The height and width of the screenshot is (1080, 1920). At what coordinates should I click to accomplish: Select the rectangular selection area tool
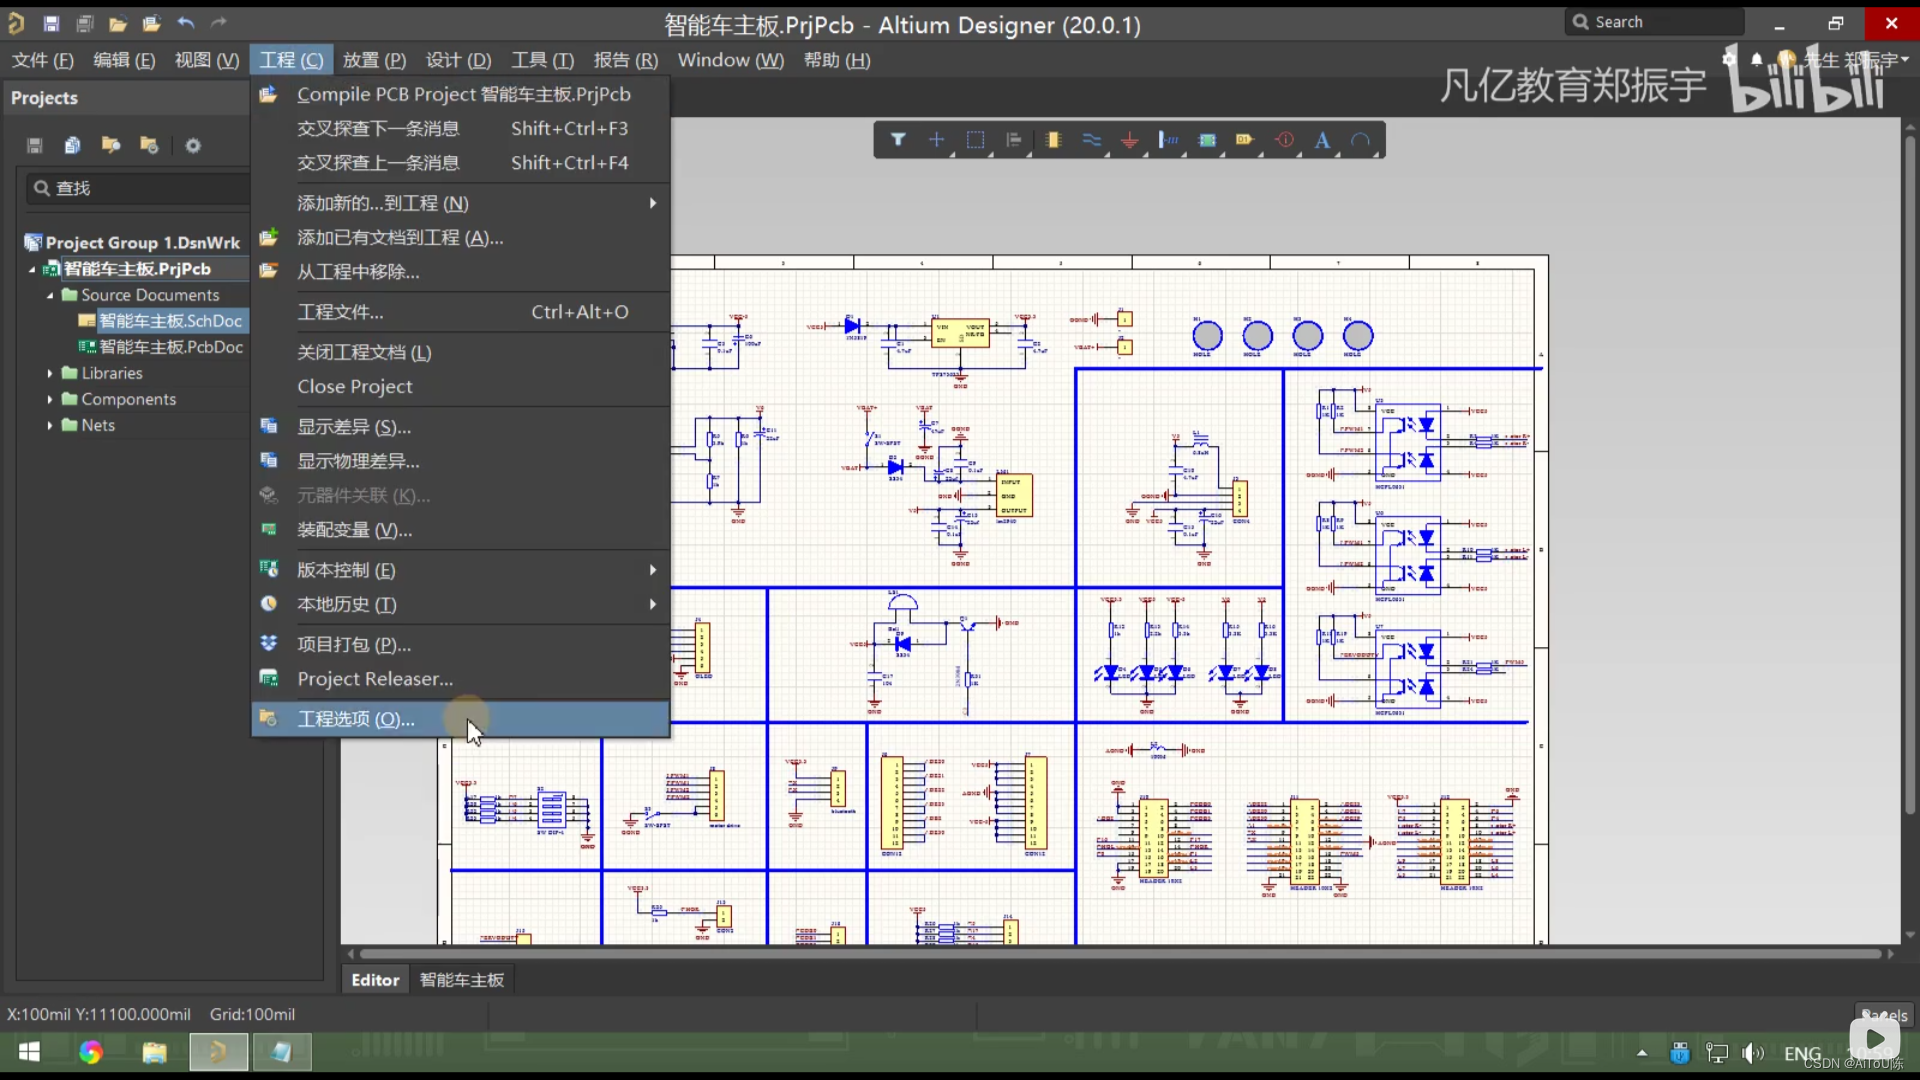pos(976,140)
